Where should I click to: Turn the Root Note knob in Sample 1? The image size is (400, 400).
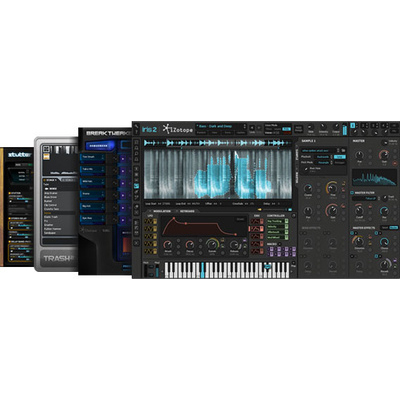(306, 170)
